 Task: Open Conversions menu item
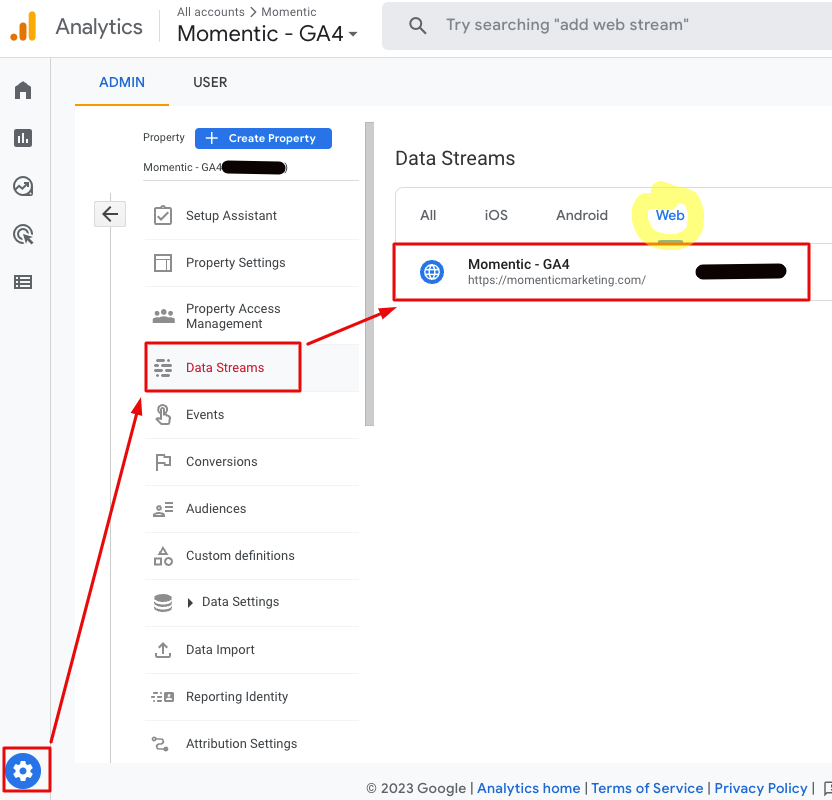coord(252,462)
